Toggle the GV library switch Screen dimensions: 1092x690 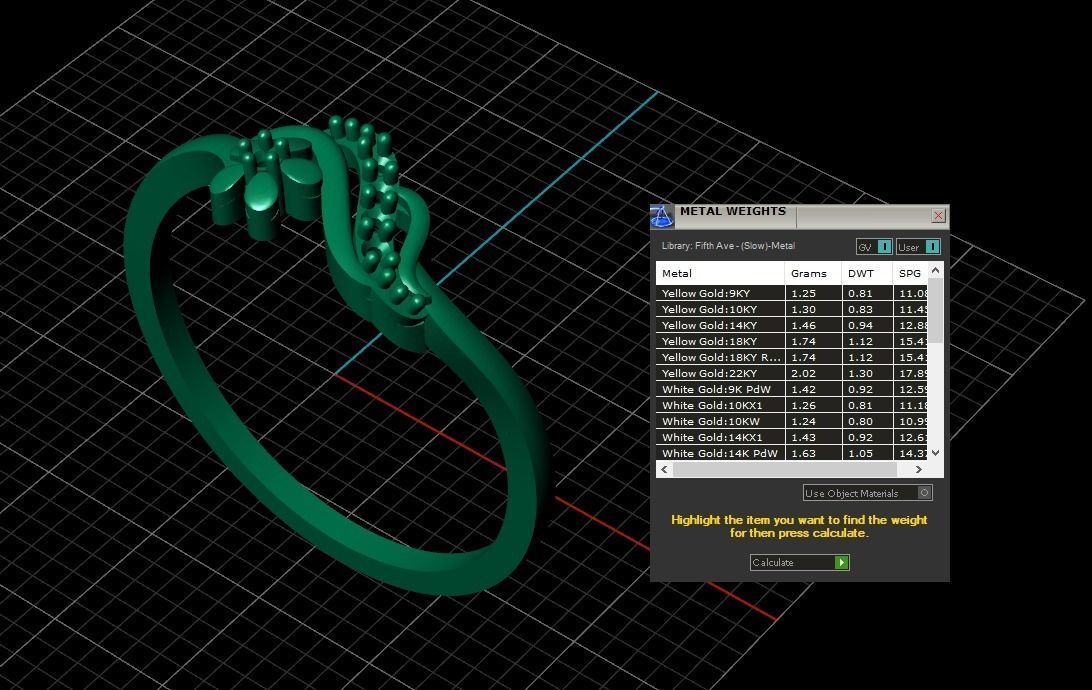pyautogui.click(x=874, y=247)
